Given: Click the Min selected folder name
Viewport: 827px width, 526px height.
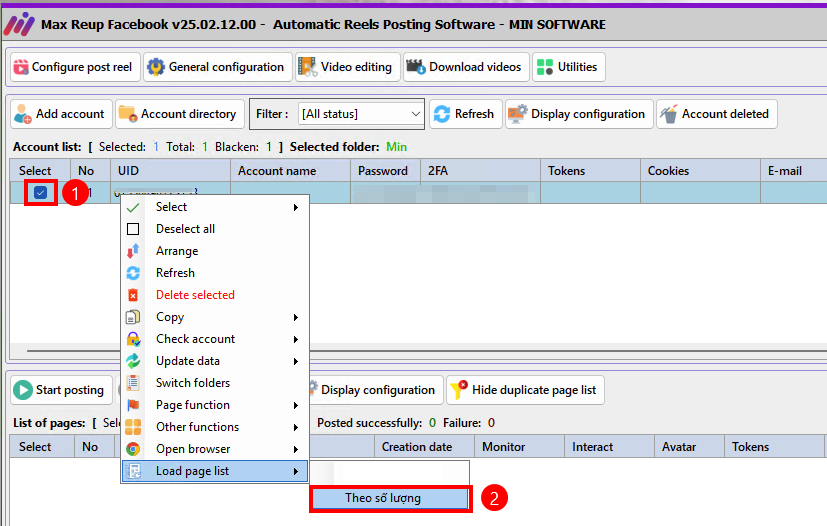Looking at the screenshot, I should [x=397, y=147].
